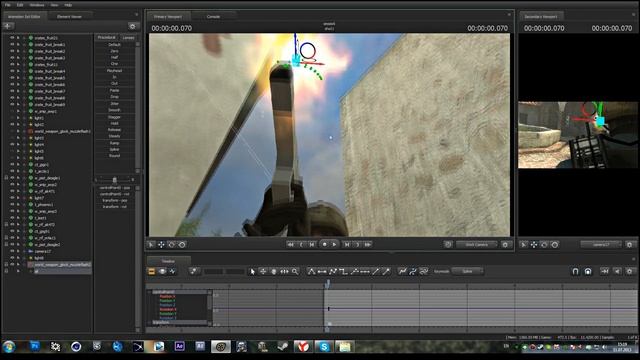Open the File menu
Image resolution: width=640 pixels, height=360 pixels.
tap(8, 5)
